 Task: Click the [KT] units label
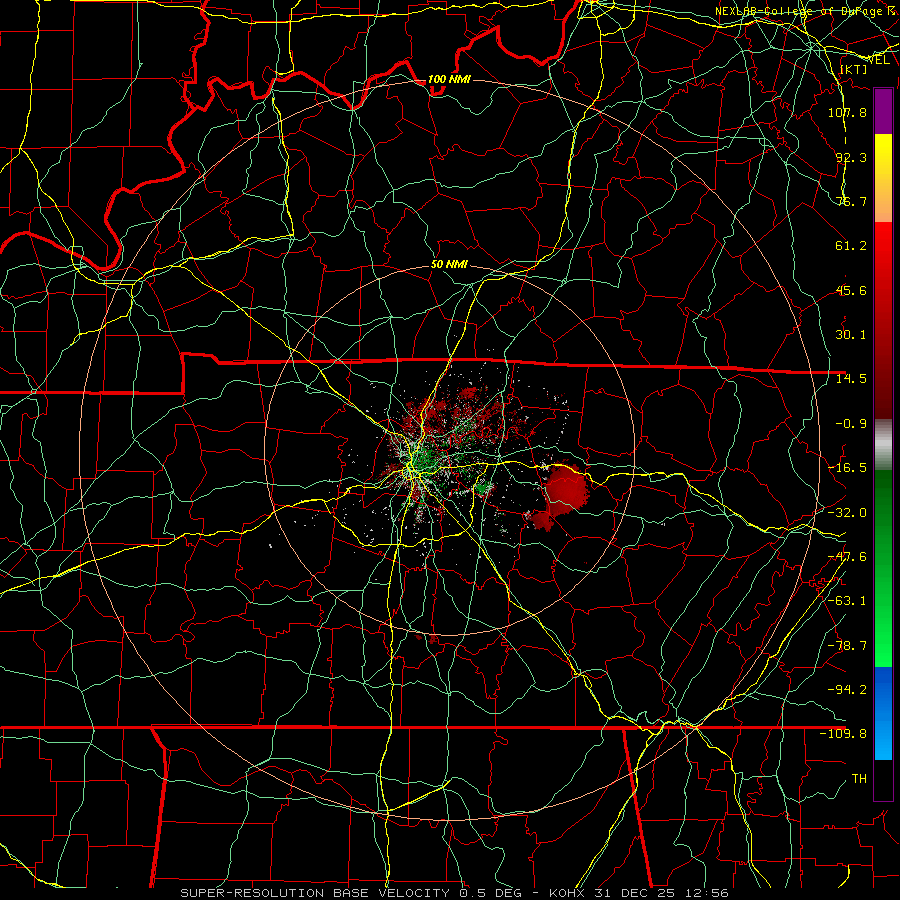pos(854,69)
